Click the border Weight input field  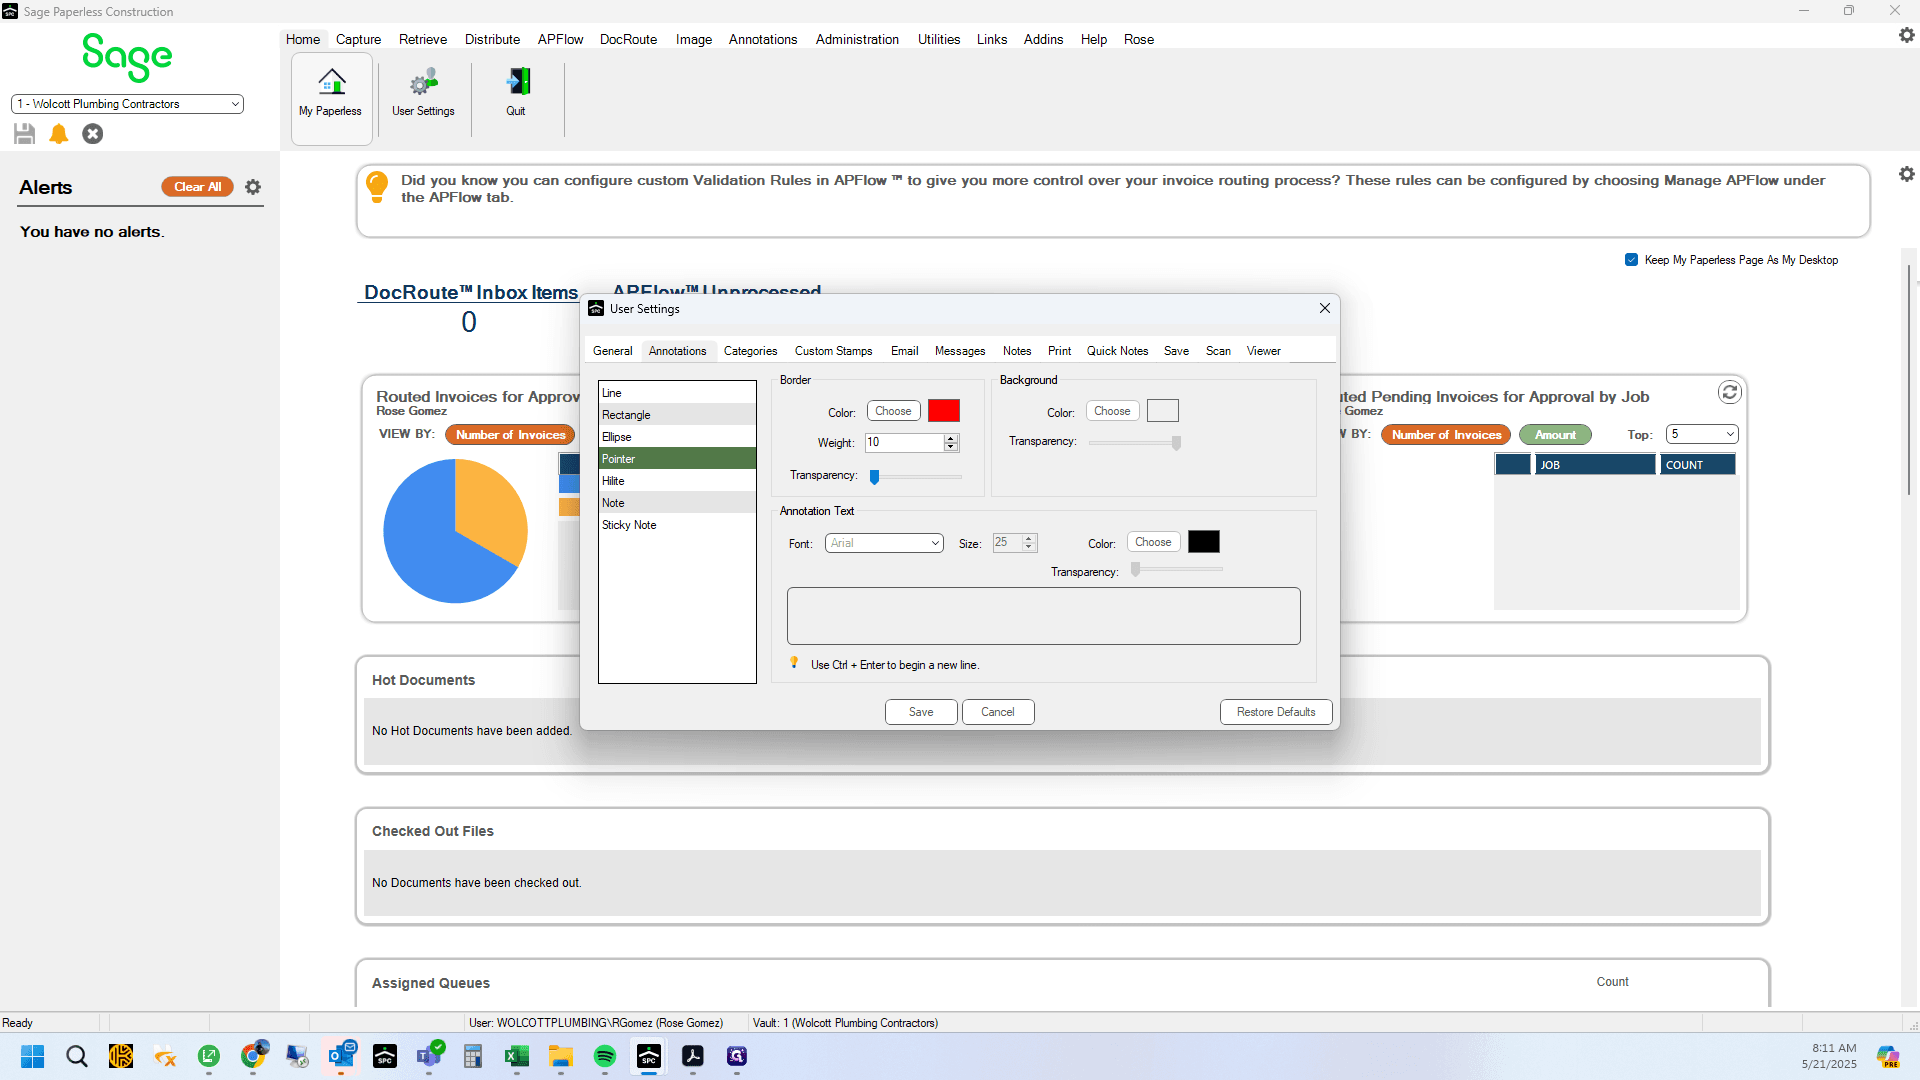click(904, 443)
